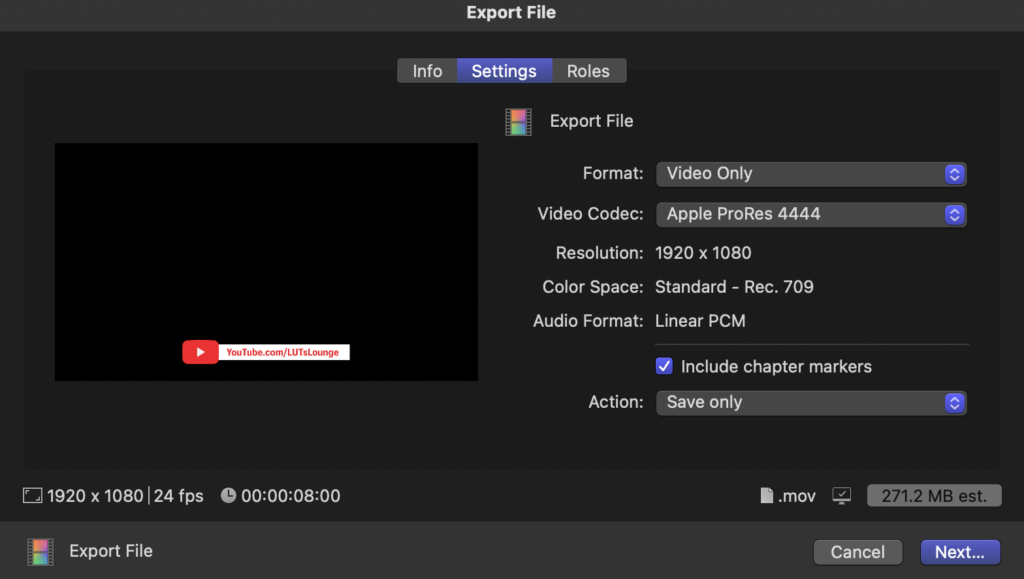Click the YouTube.com/LUTsLounge text in the preview
The image size is (1024, 579).
coord(283,352)
